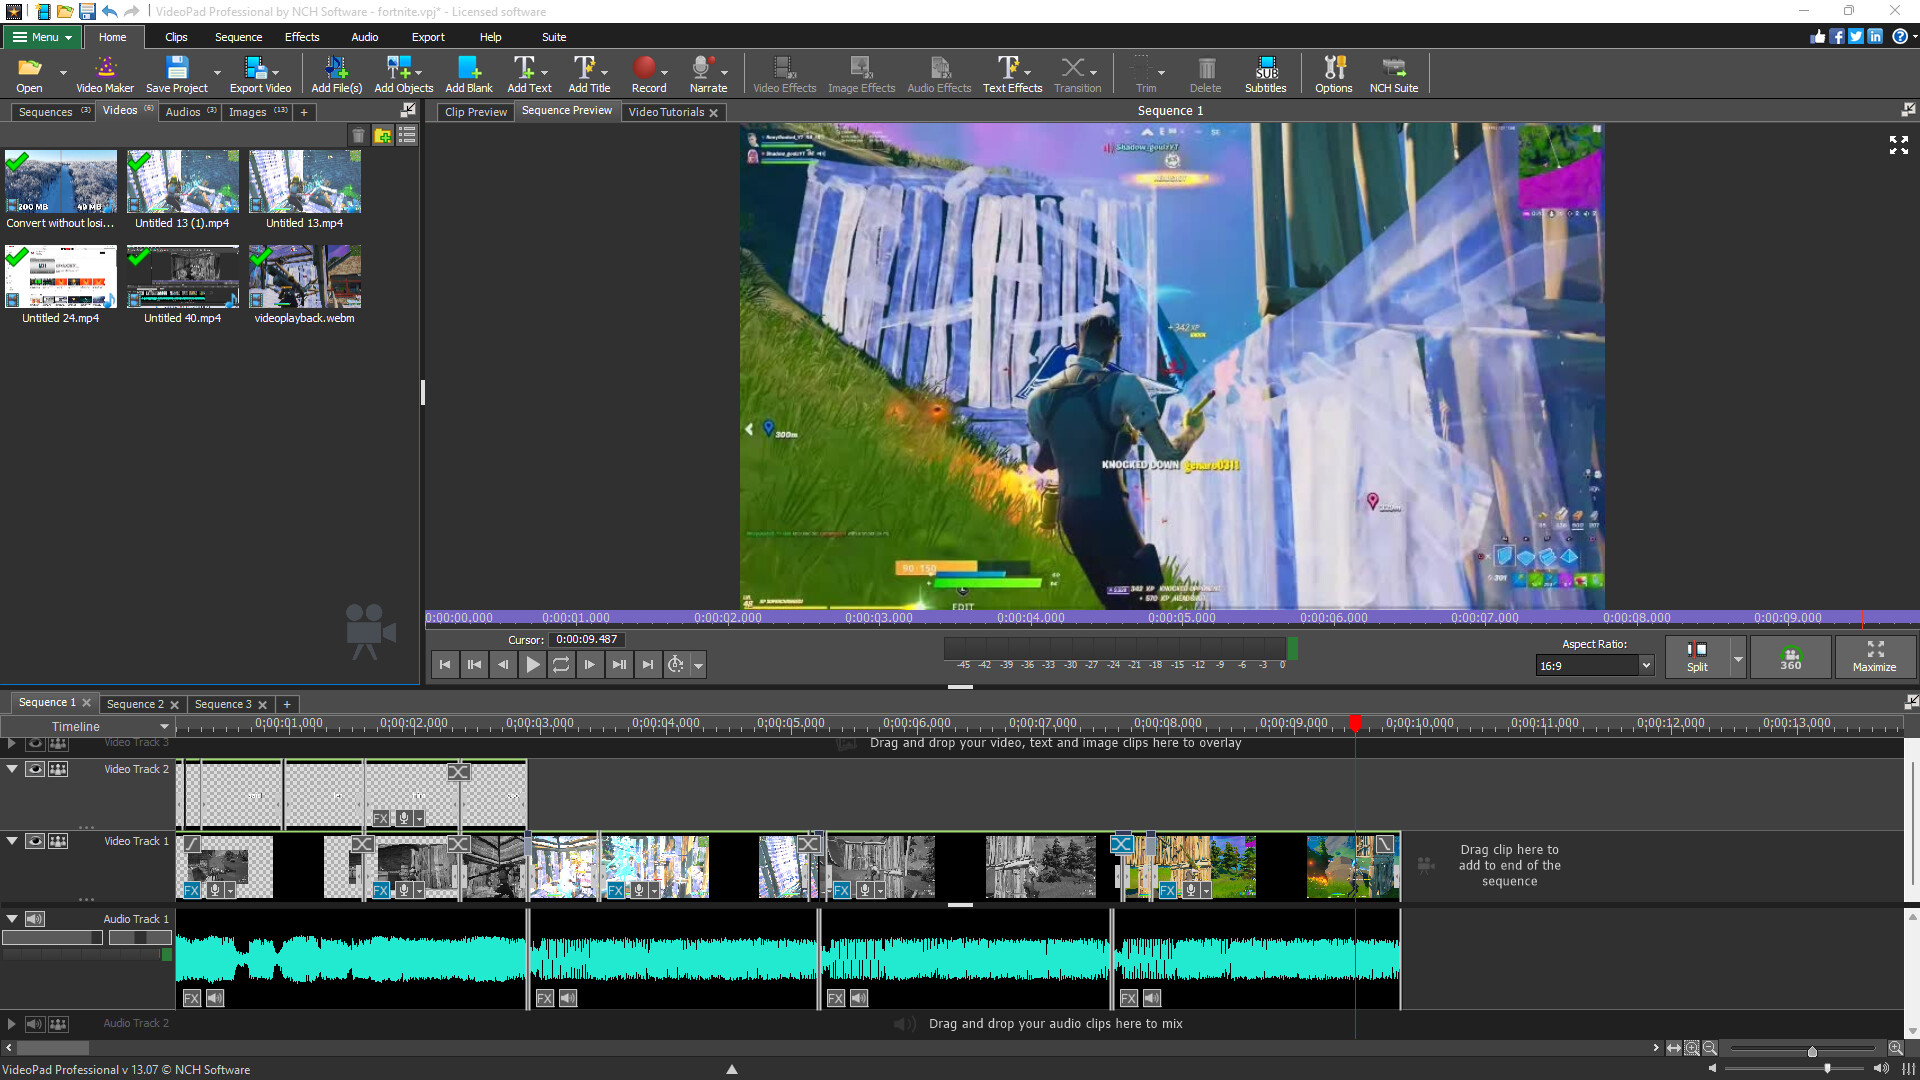Click the Delete toolbar icon

coord(1205,73)
